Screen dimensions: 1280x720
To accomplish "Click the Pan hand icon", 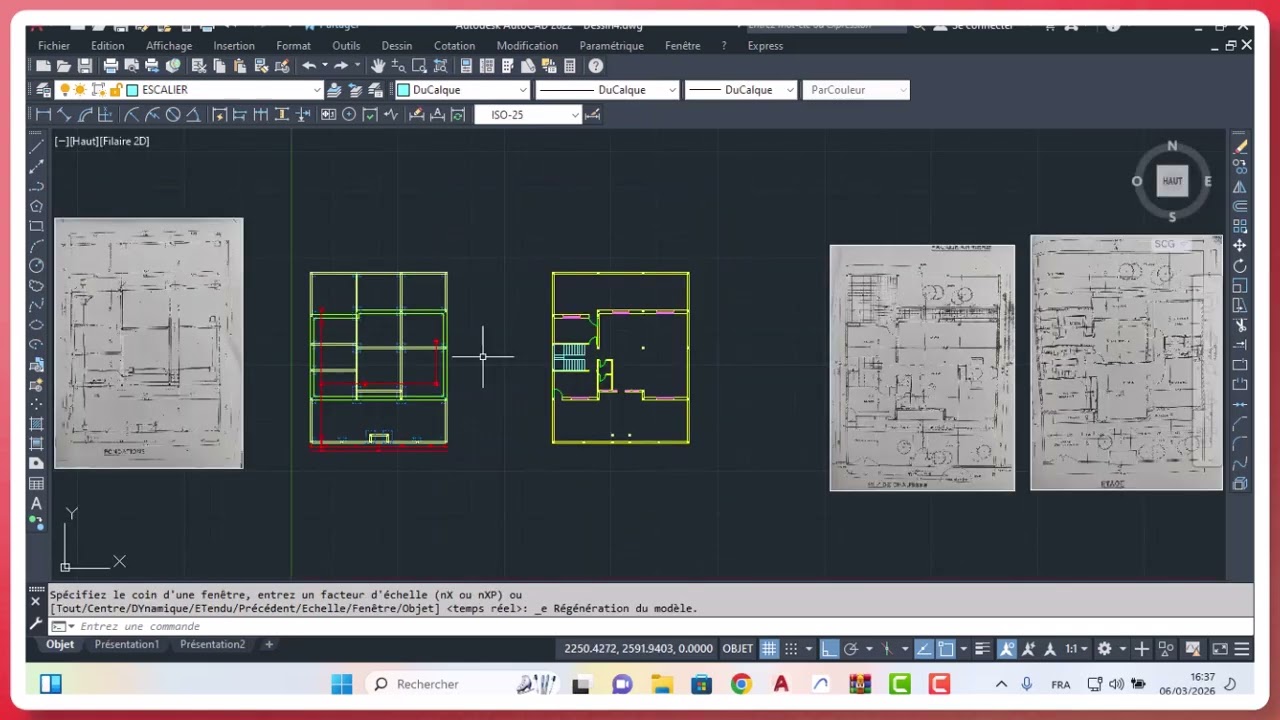I will pyautogui.click(x=378, y=66).
